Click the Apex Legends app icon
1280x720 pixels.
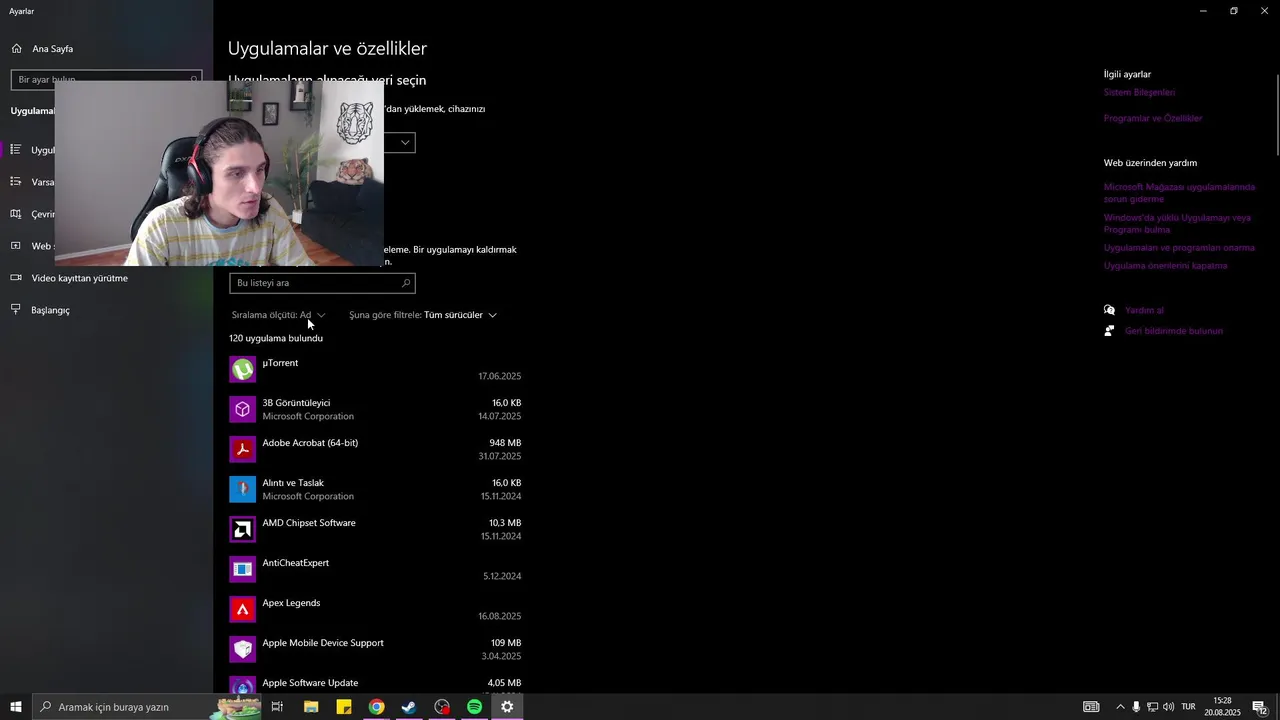point(242,609)
